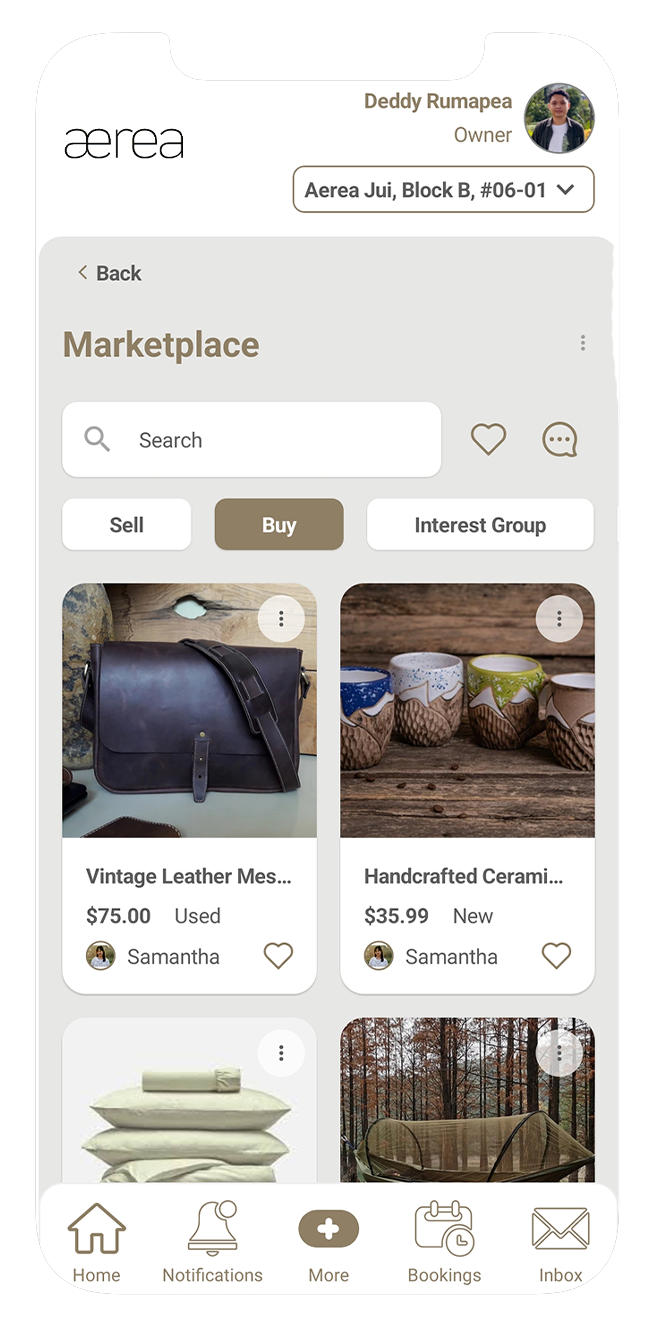Favorite the Vintage Leather Messenger bag
The width and height of the screenshot is (656, 1326).
pos(278,956)
